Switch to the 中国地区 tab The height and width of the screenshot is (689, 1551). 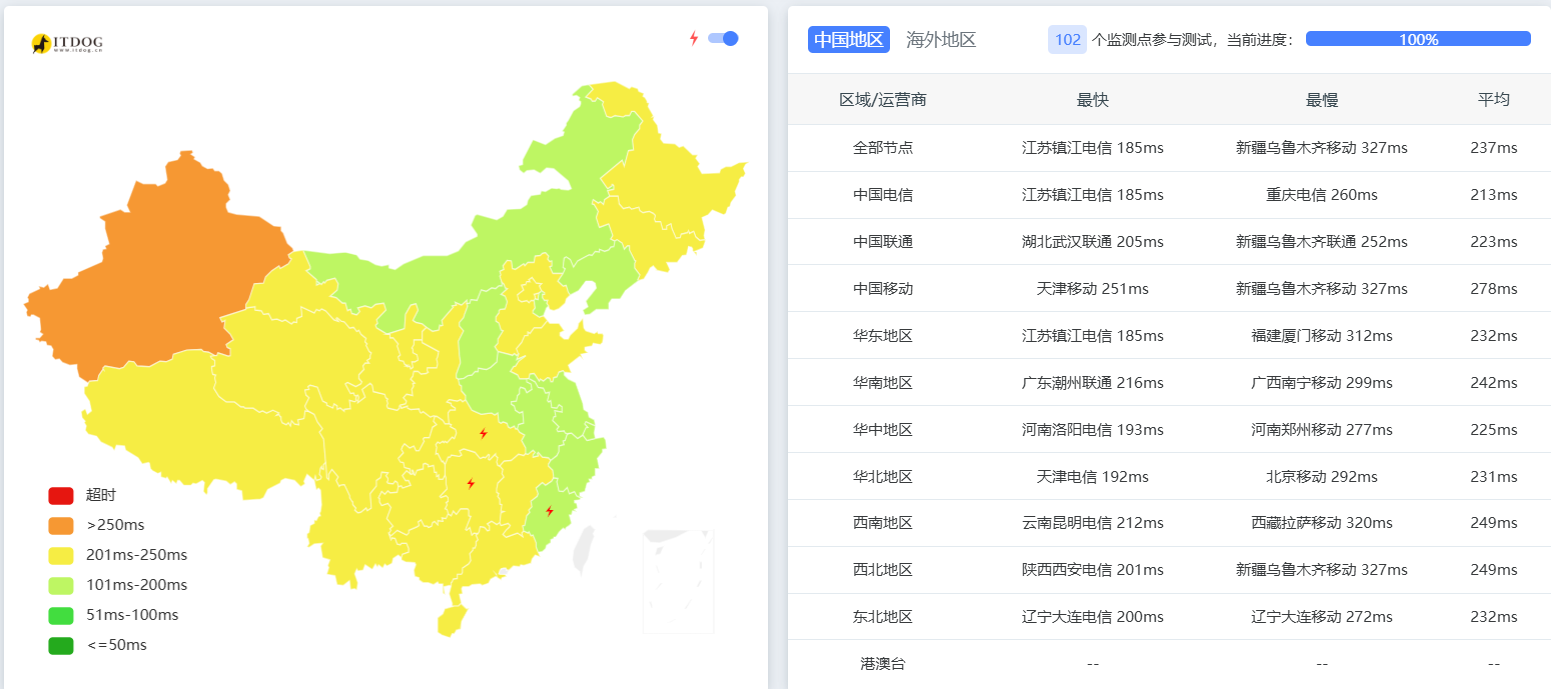tap(849, 39)
